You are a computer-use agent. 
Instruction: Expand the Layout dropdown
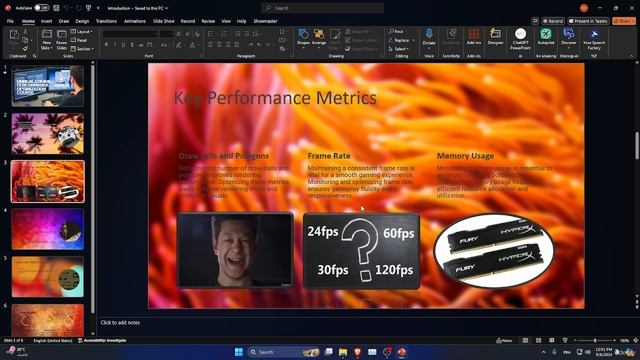[x=82, y=31]
